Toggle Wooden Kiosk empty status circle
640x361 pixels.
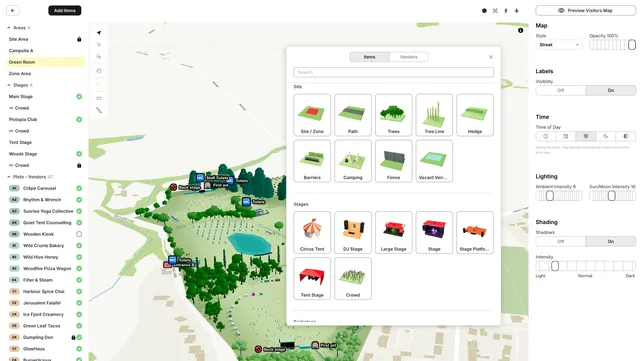(79, 234)
